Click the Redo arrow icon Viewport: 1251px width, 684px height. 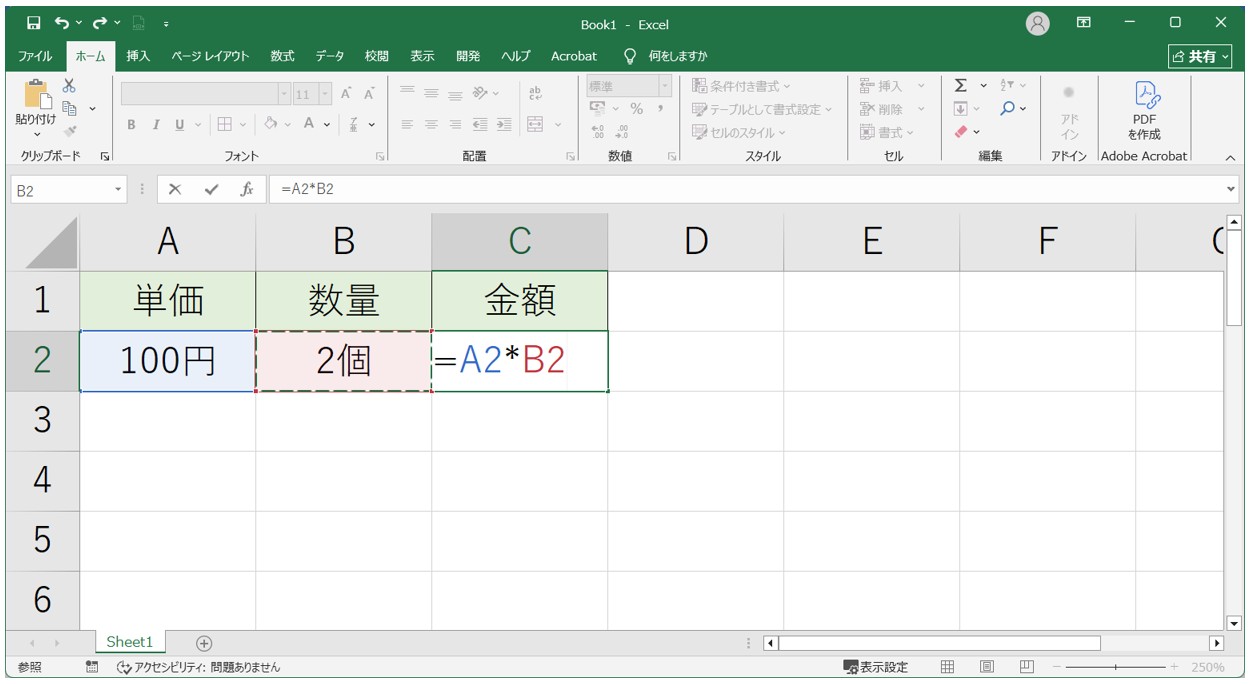click(x=99, y=23)
